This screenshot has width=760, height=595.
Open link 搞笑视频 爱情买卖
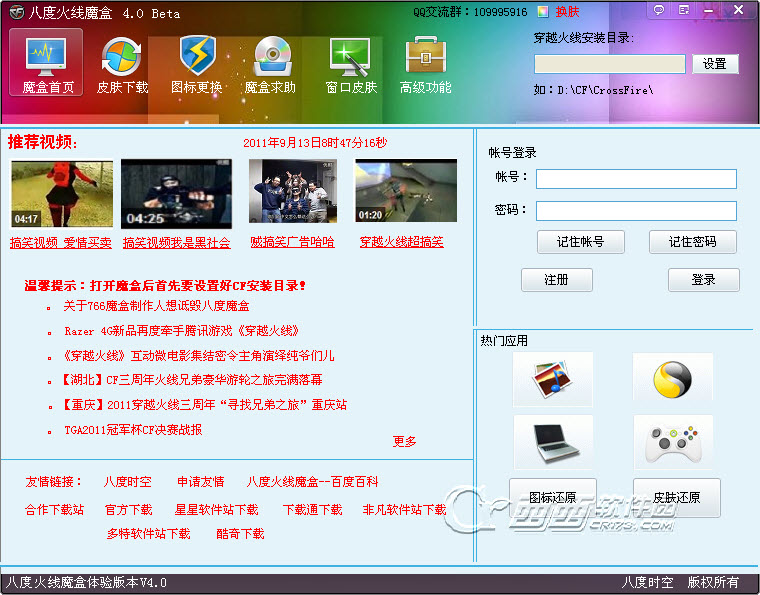pyautogui.click(x=61, y=243)
